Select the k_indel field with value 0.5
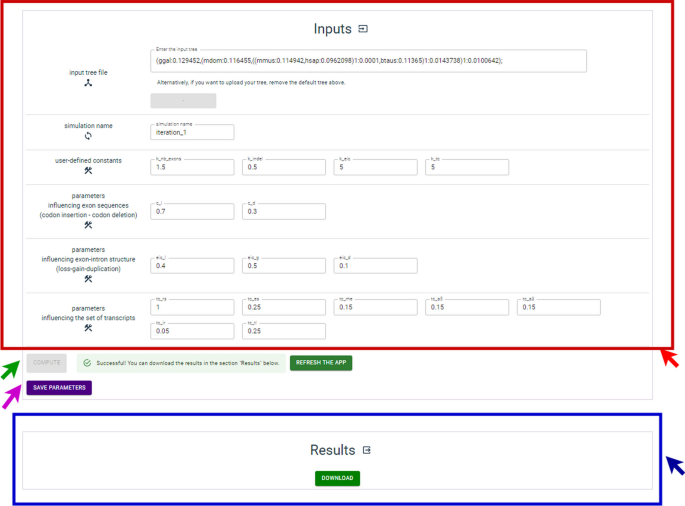 point(284,167)
